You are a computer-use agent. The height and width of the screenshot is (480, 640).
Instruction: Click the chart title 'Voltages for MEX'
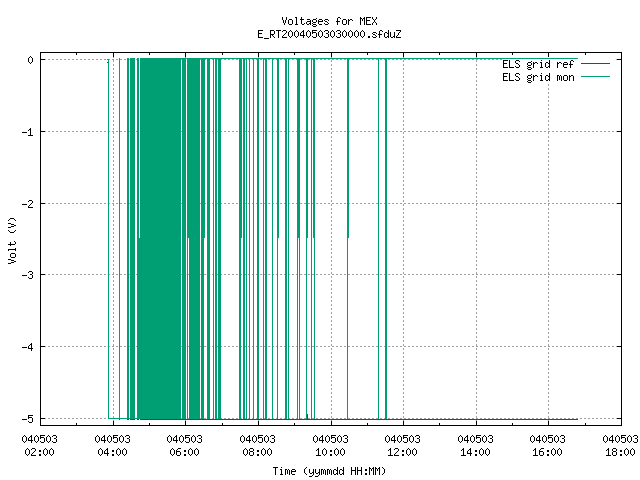329,21
